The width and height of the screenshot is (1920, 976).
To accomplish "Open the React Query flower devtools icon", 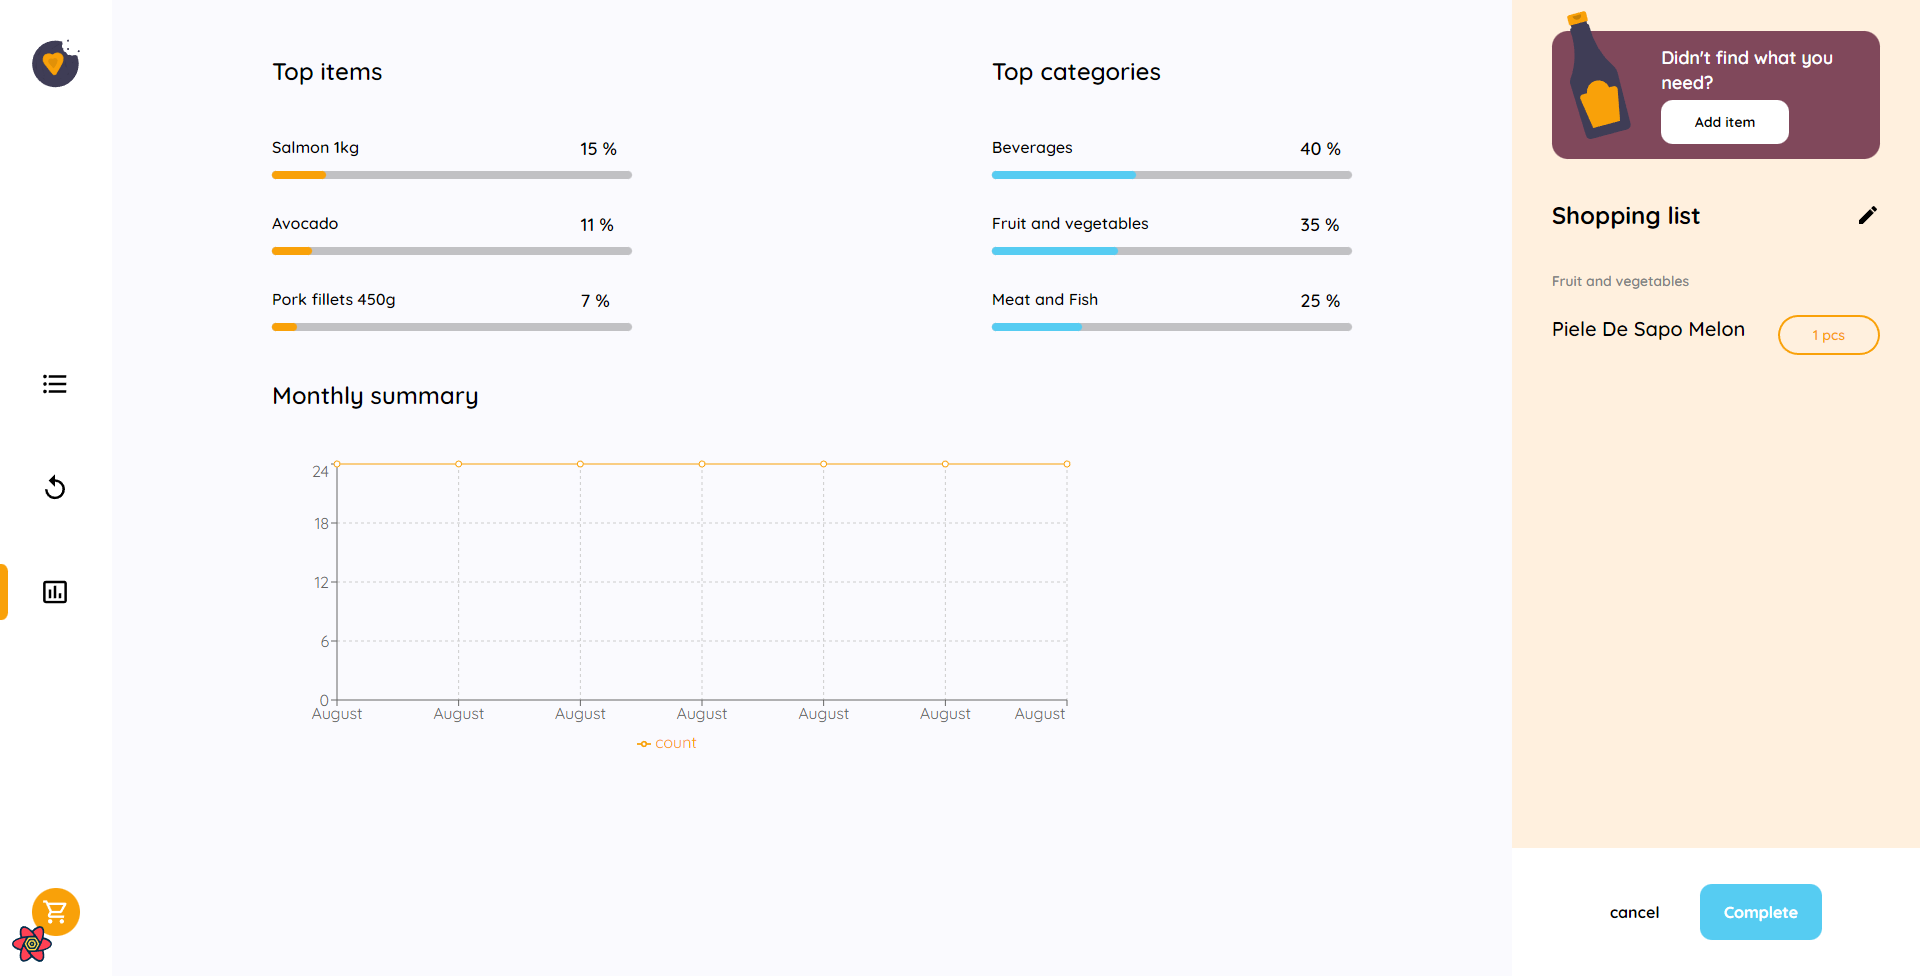I will pos(32,944).
